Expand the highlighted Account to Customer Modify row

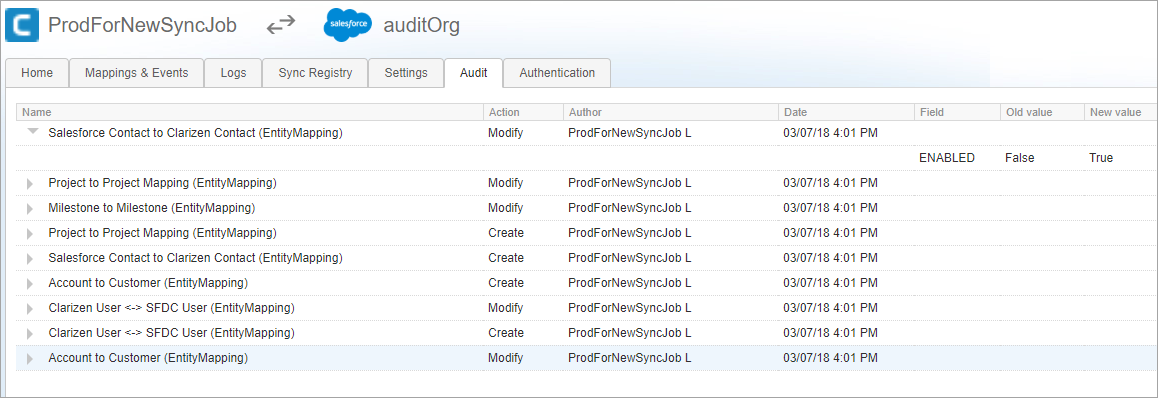(x=30, y=359)
